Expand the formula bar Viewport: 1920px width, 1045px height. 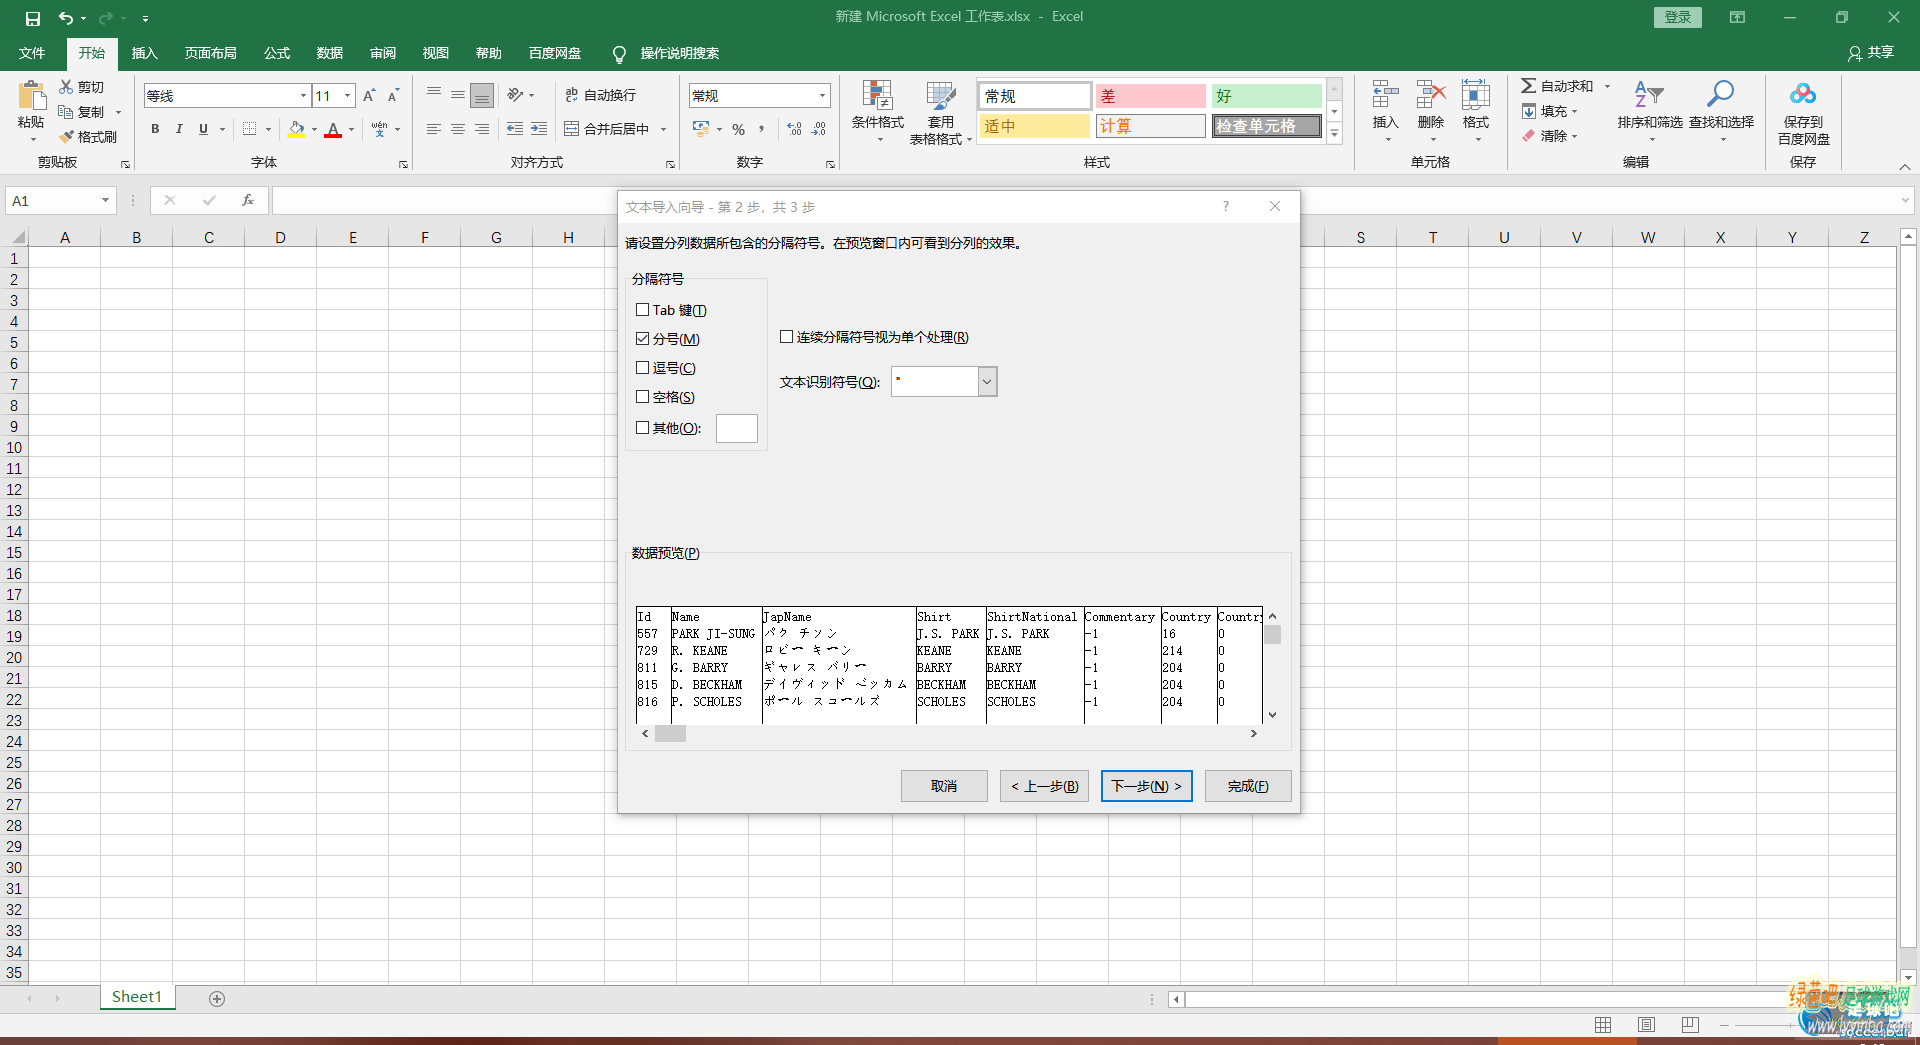1904,200
